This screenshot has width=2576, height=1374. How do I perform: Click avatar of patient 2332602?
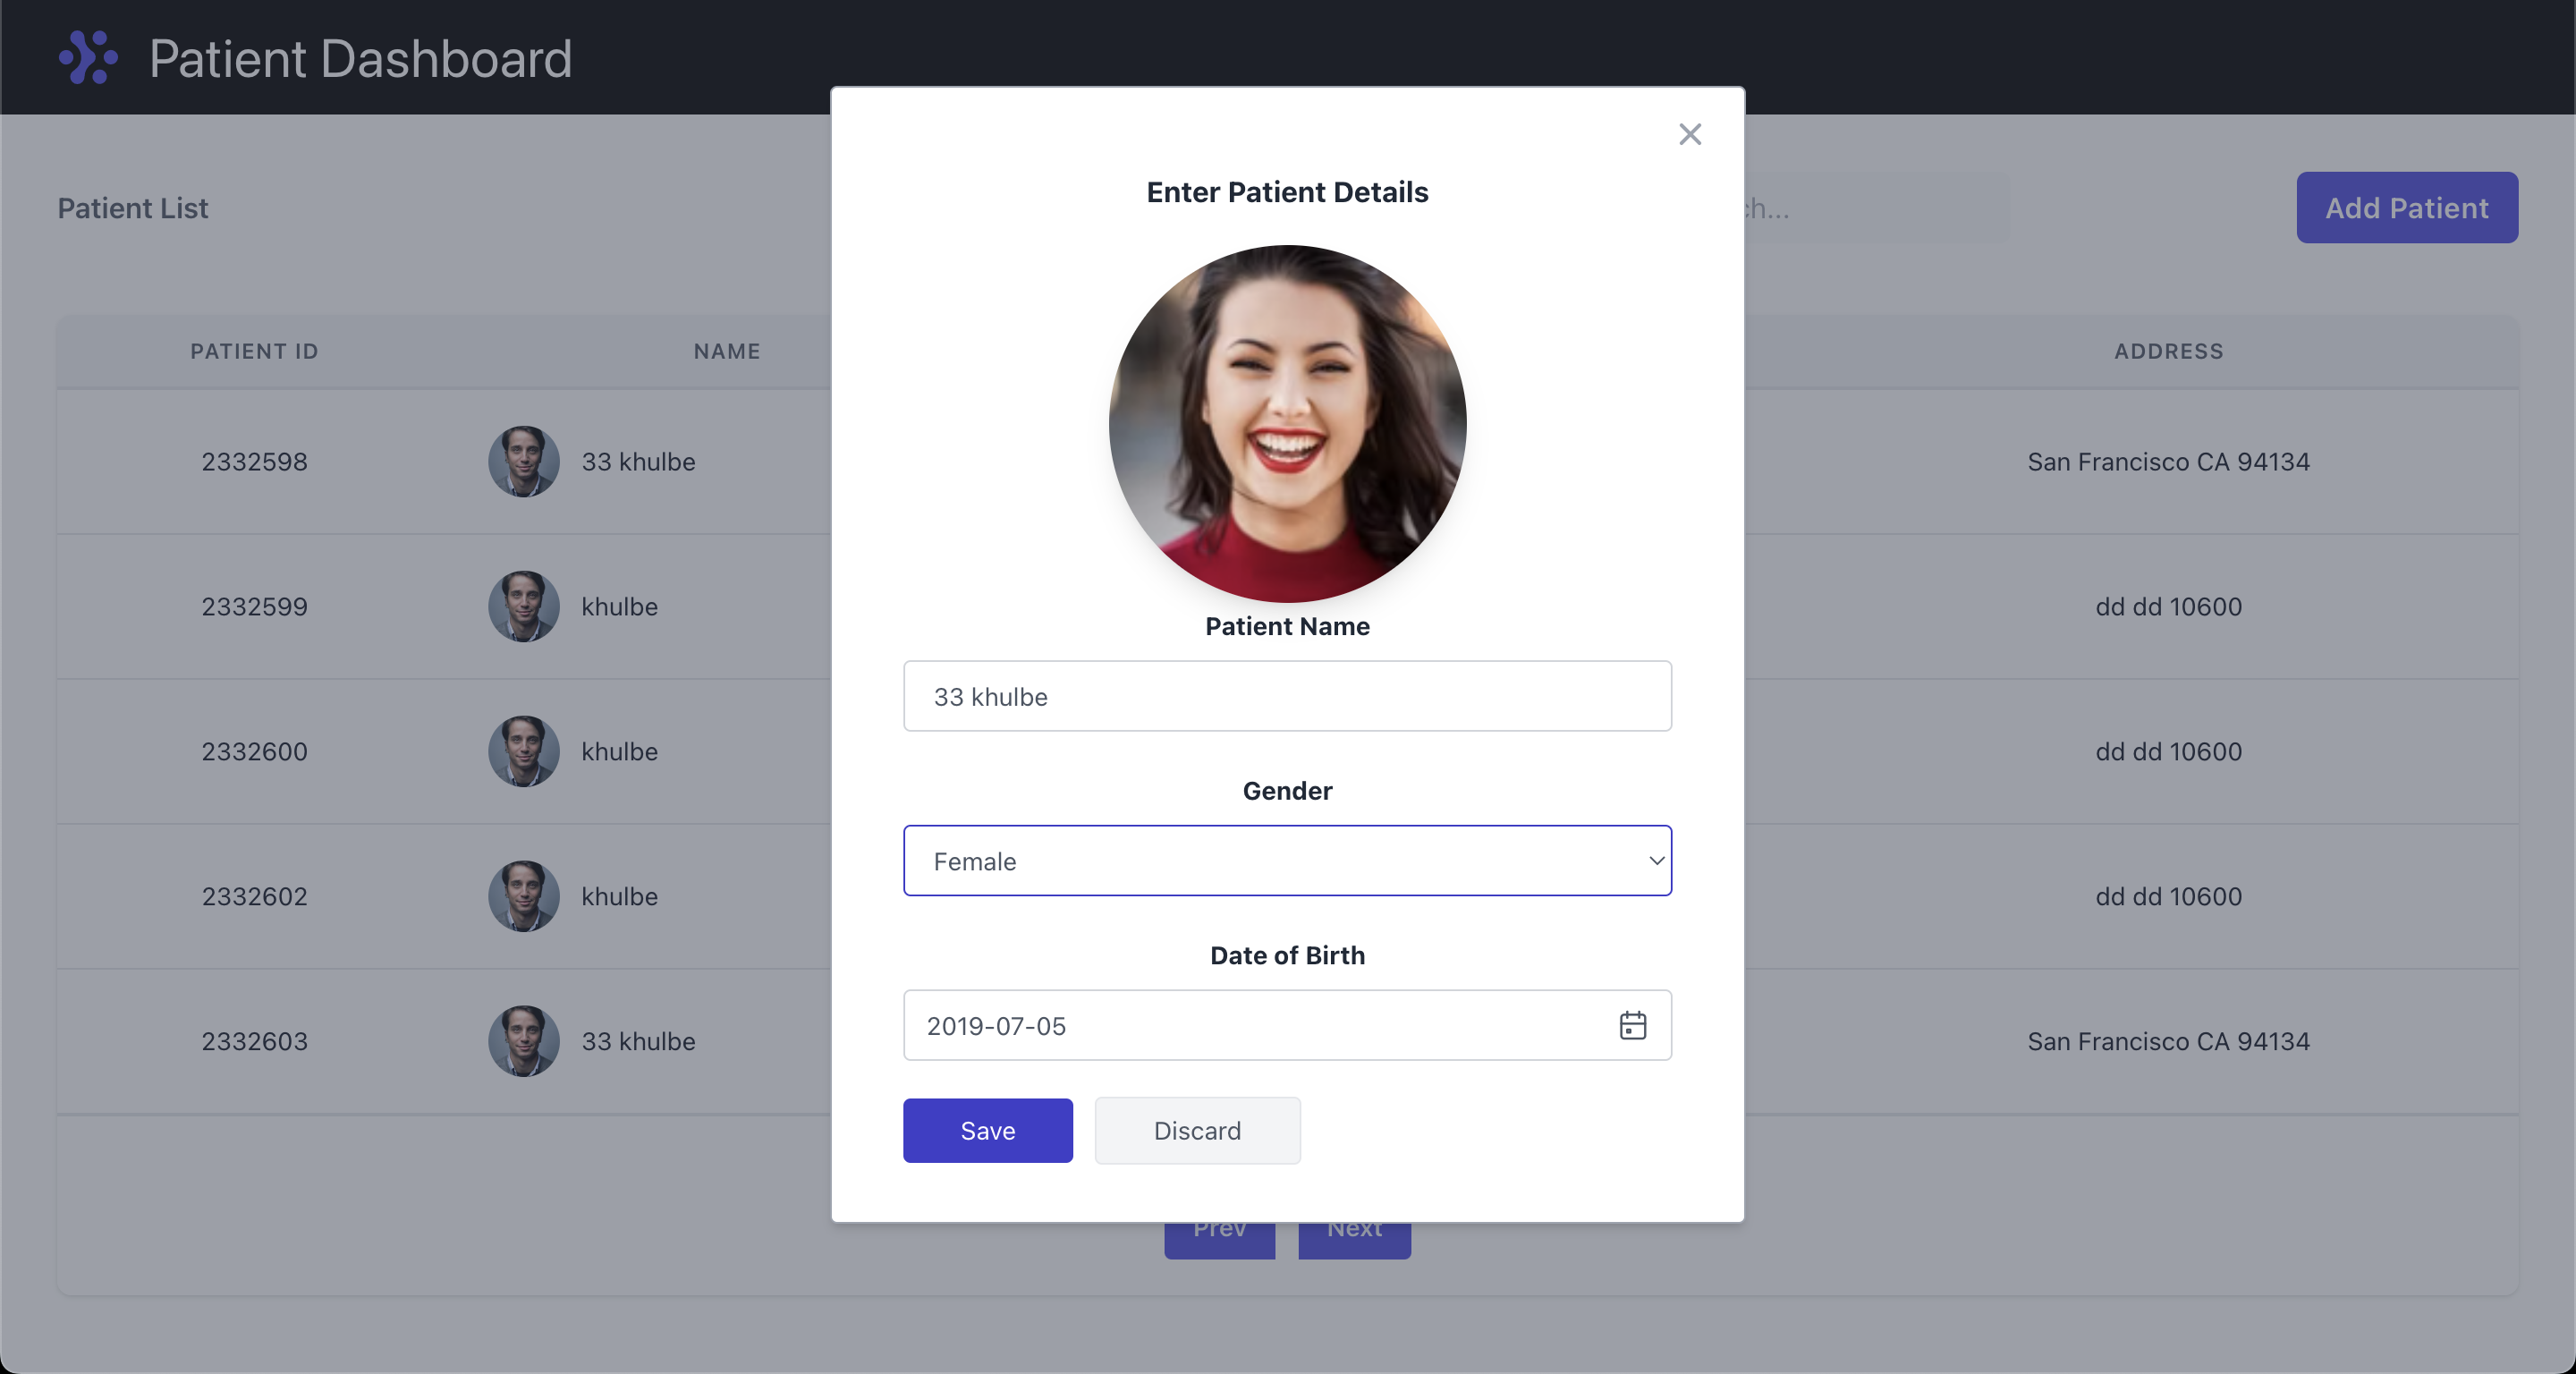tap(523, 897)
